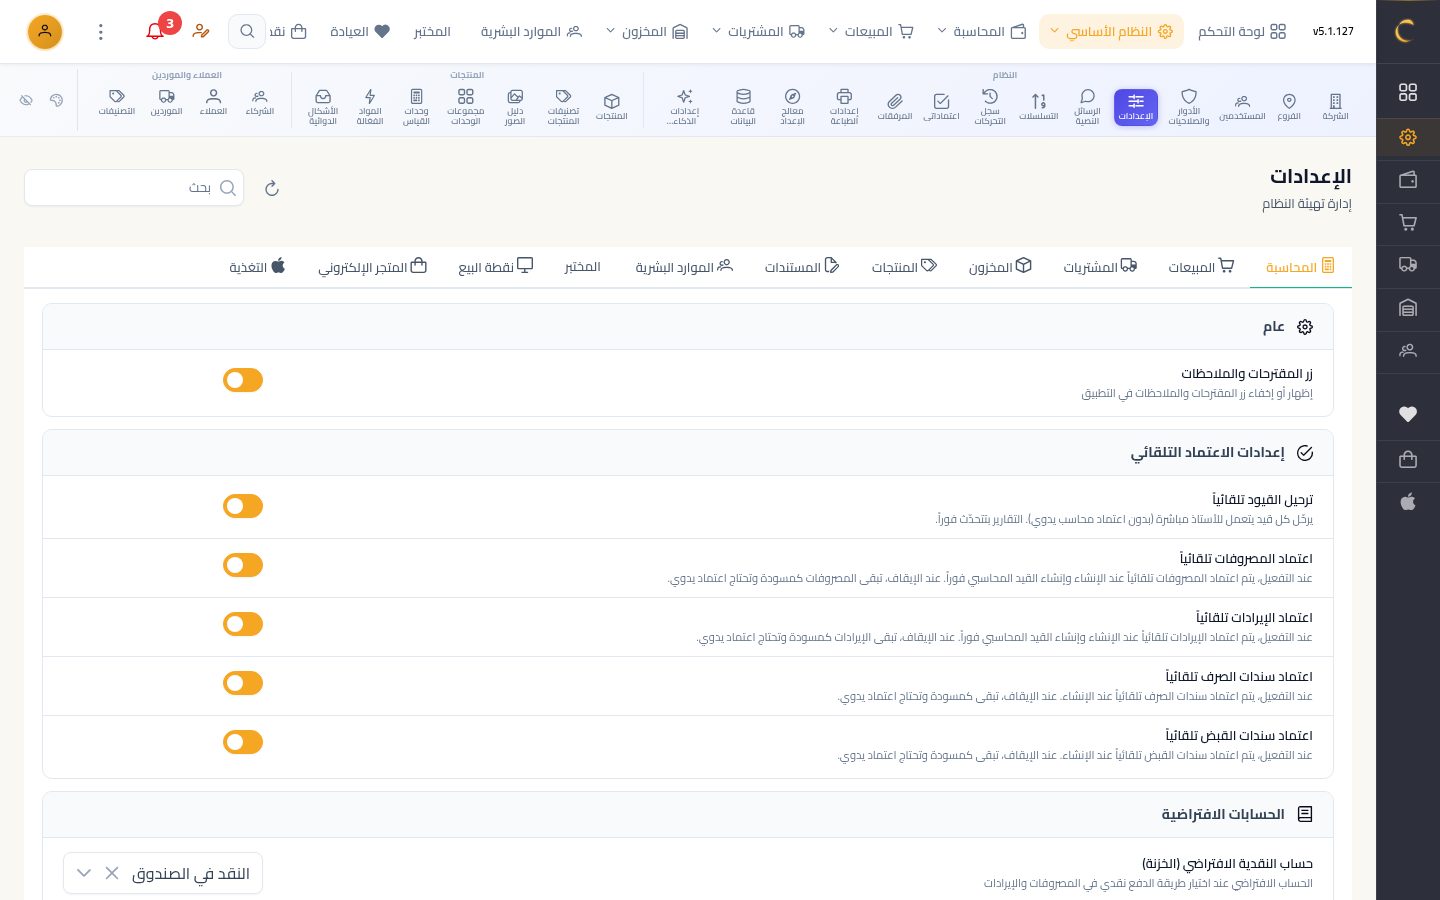This screenshot has width=1440, height=900.
Task: Open Active Ingredients (المواد الفعالة)
Action: [x=370, y=107]
